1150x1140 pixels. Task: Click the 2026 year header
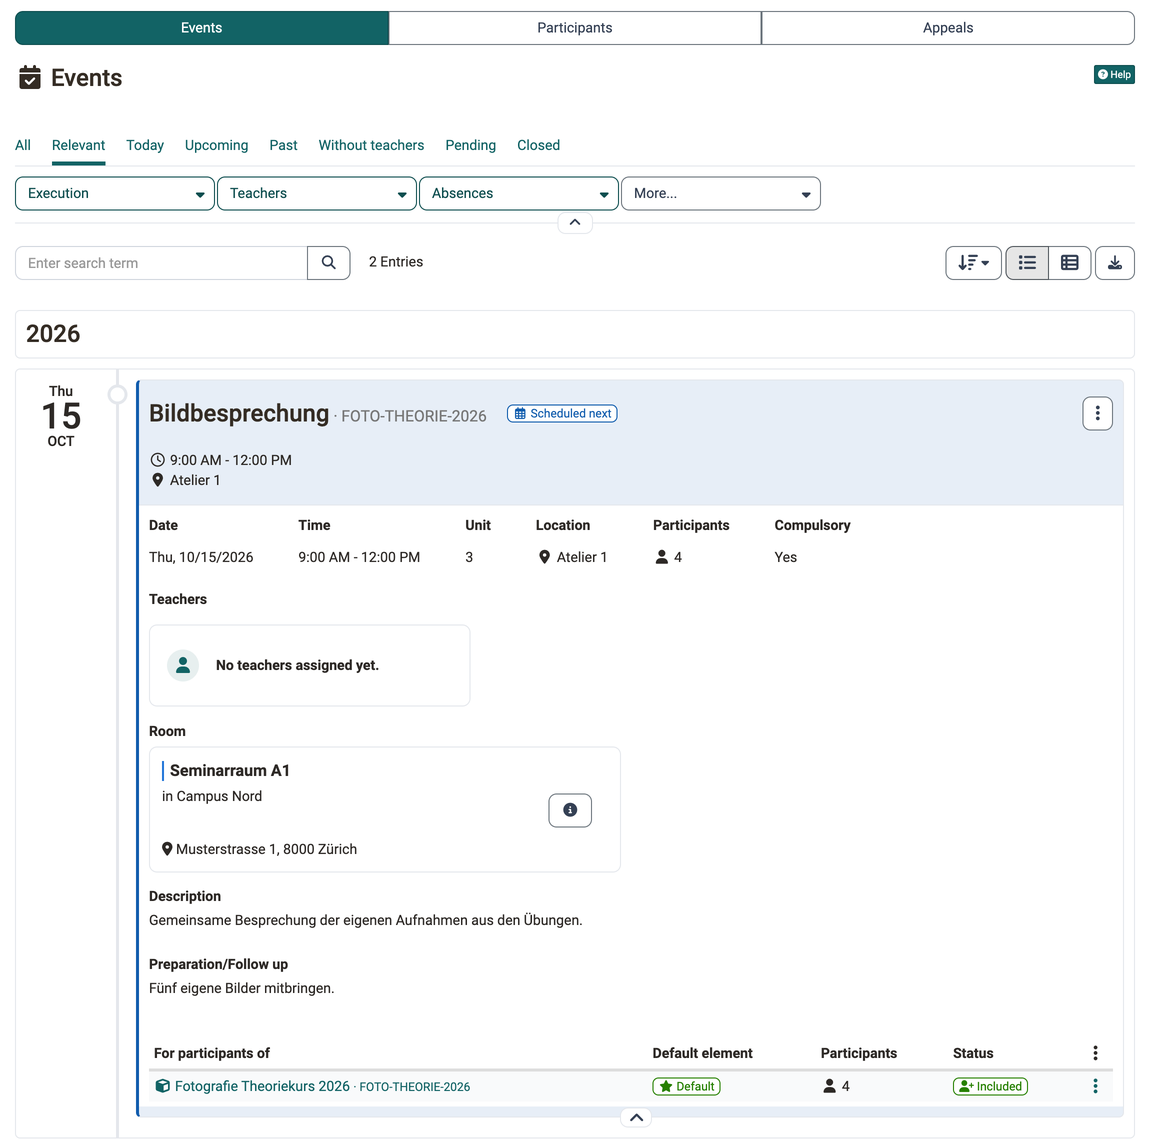coord(53,334)
